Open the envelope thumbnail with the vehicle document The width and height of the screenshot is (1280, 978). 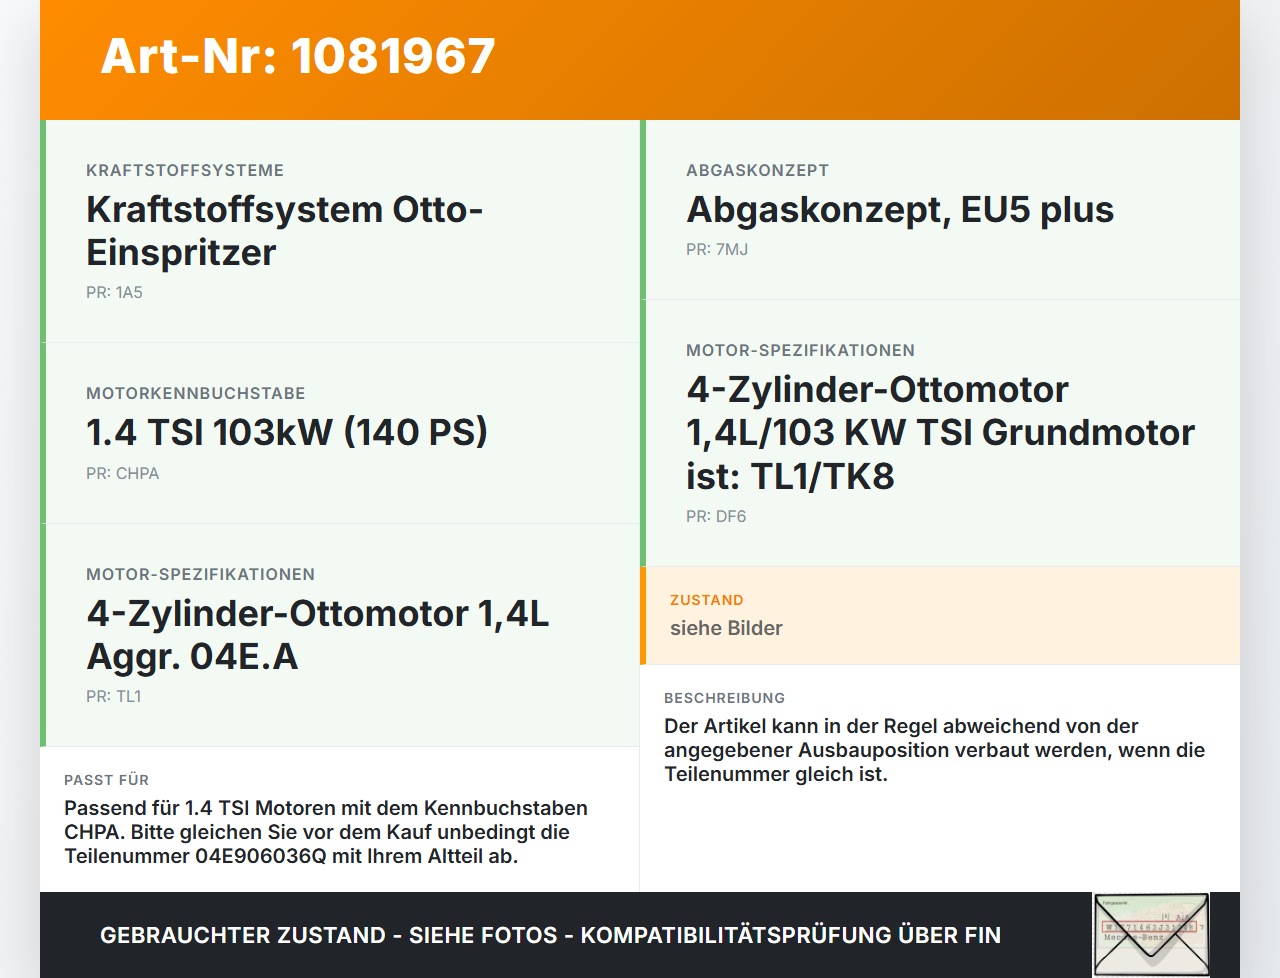1151,934
